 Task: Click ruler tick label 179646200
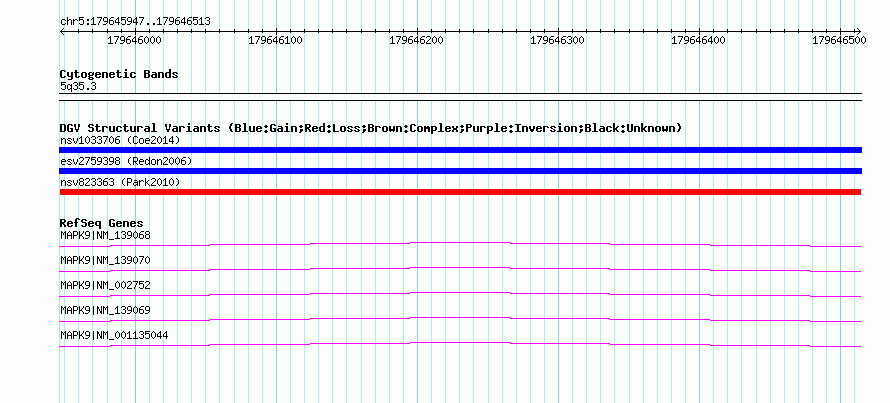click(417, 41)
